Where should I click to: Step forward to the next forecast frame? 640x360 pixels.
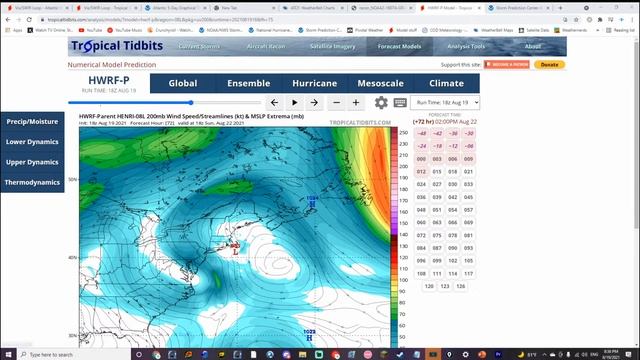314,102
